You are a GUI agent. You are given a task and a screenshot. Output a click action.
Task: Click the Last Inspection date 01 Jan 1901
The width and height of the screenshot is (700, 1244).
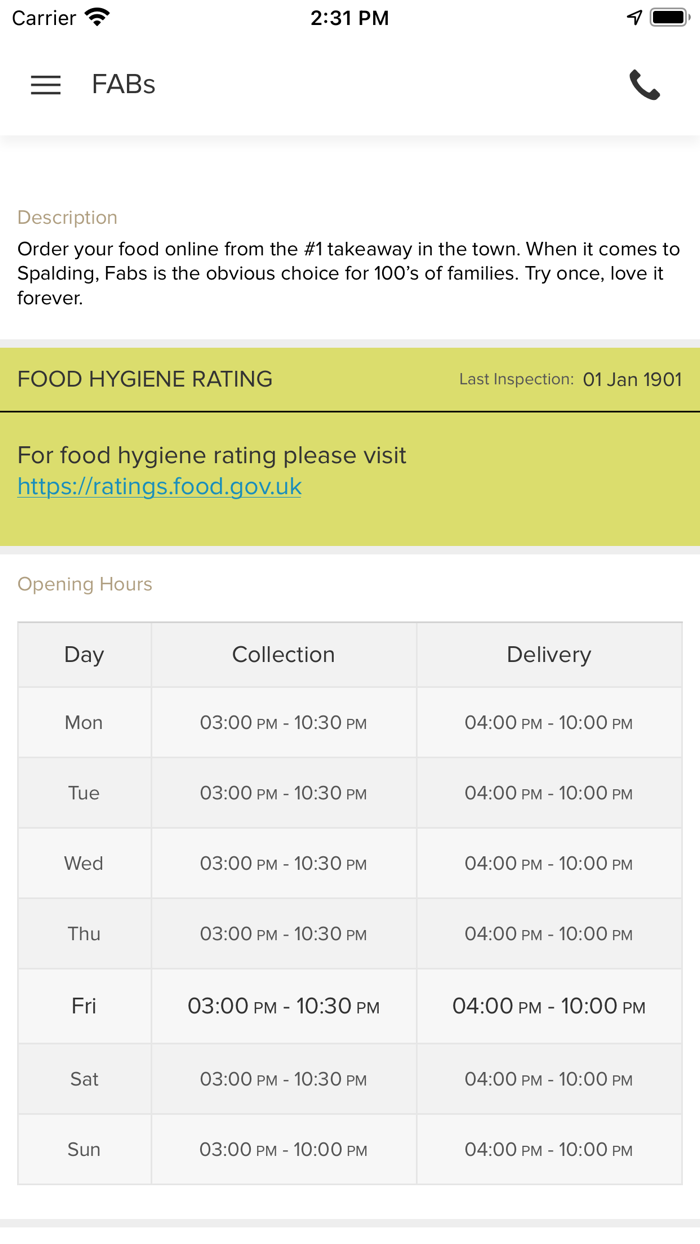point(632,380)
